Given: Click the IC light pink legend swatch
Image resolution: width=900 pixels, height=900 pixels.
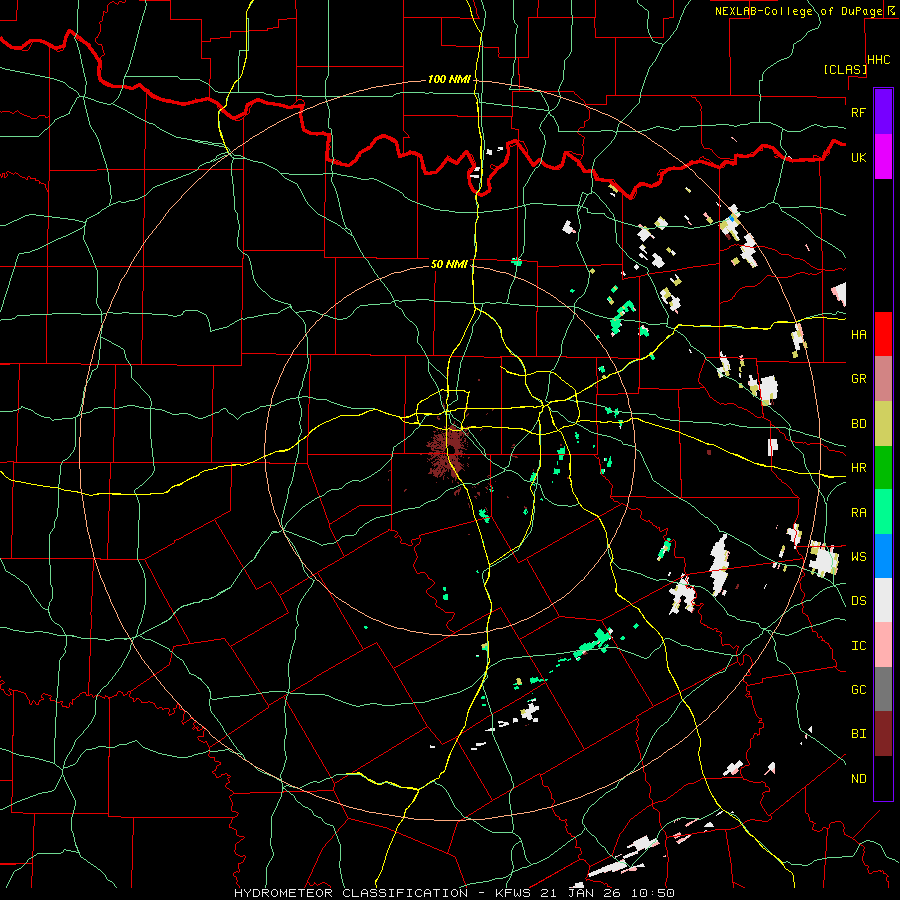Looking at the screenshot, I should pos(883,645).
